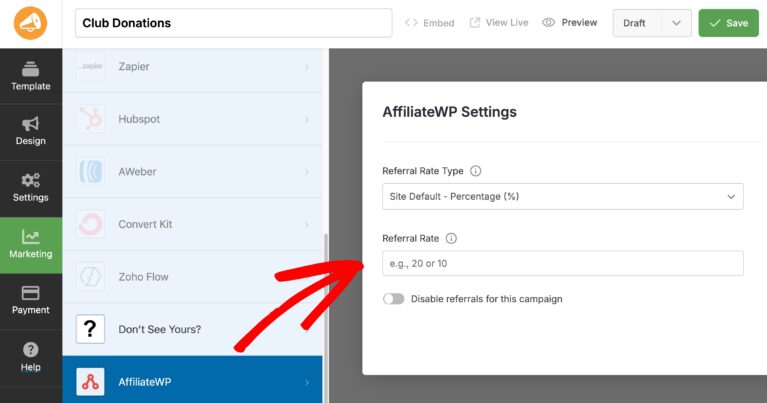This screenshot has height=403, width=767.
Task: Click the AWeber integration icon
Action: point(91,172)
